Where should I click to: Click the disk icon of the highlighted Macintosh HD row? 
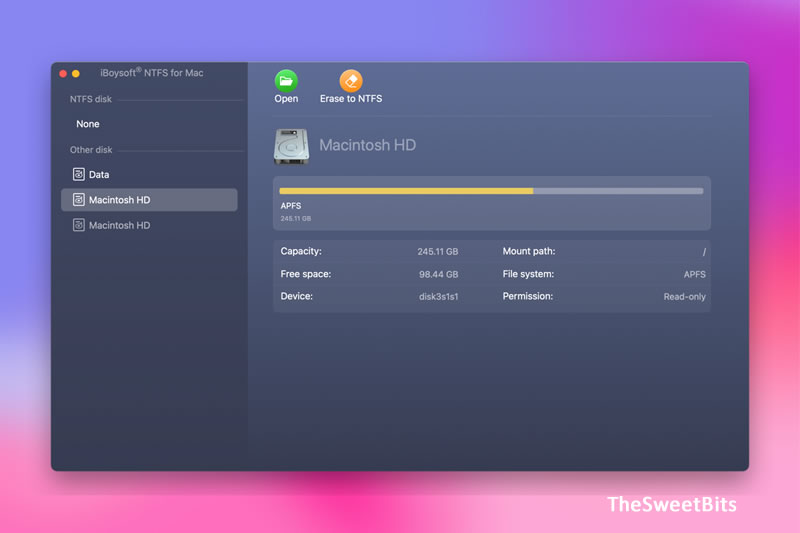79,199
